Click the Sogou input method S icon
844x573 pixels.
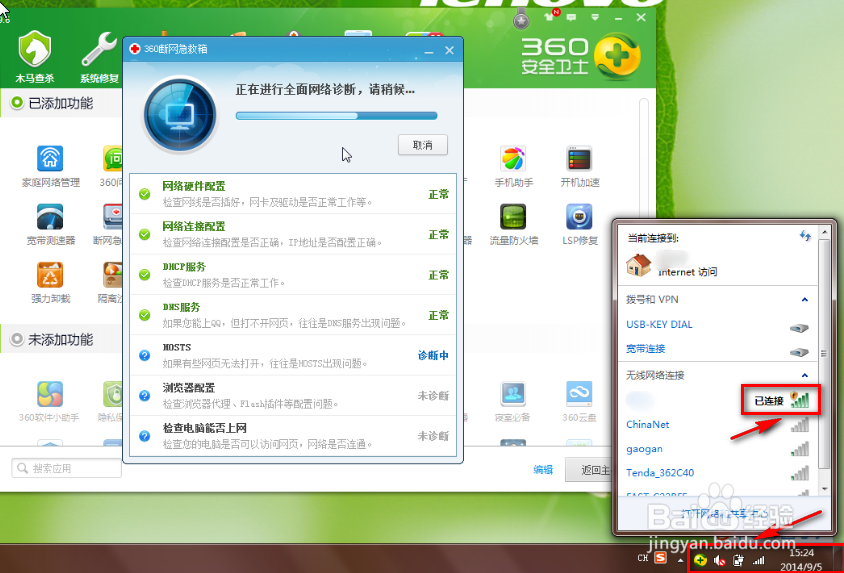point(660,557)
